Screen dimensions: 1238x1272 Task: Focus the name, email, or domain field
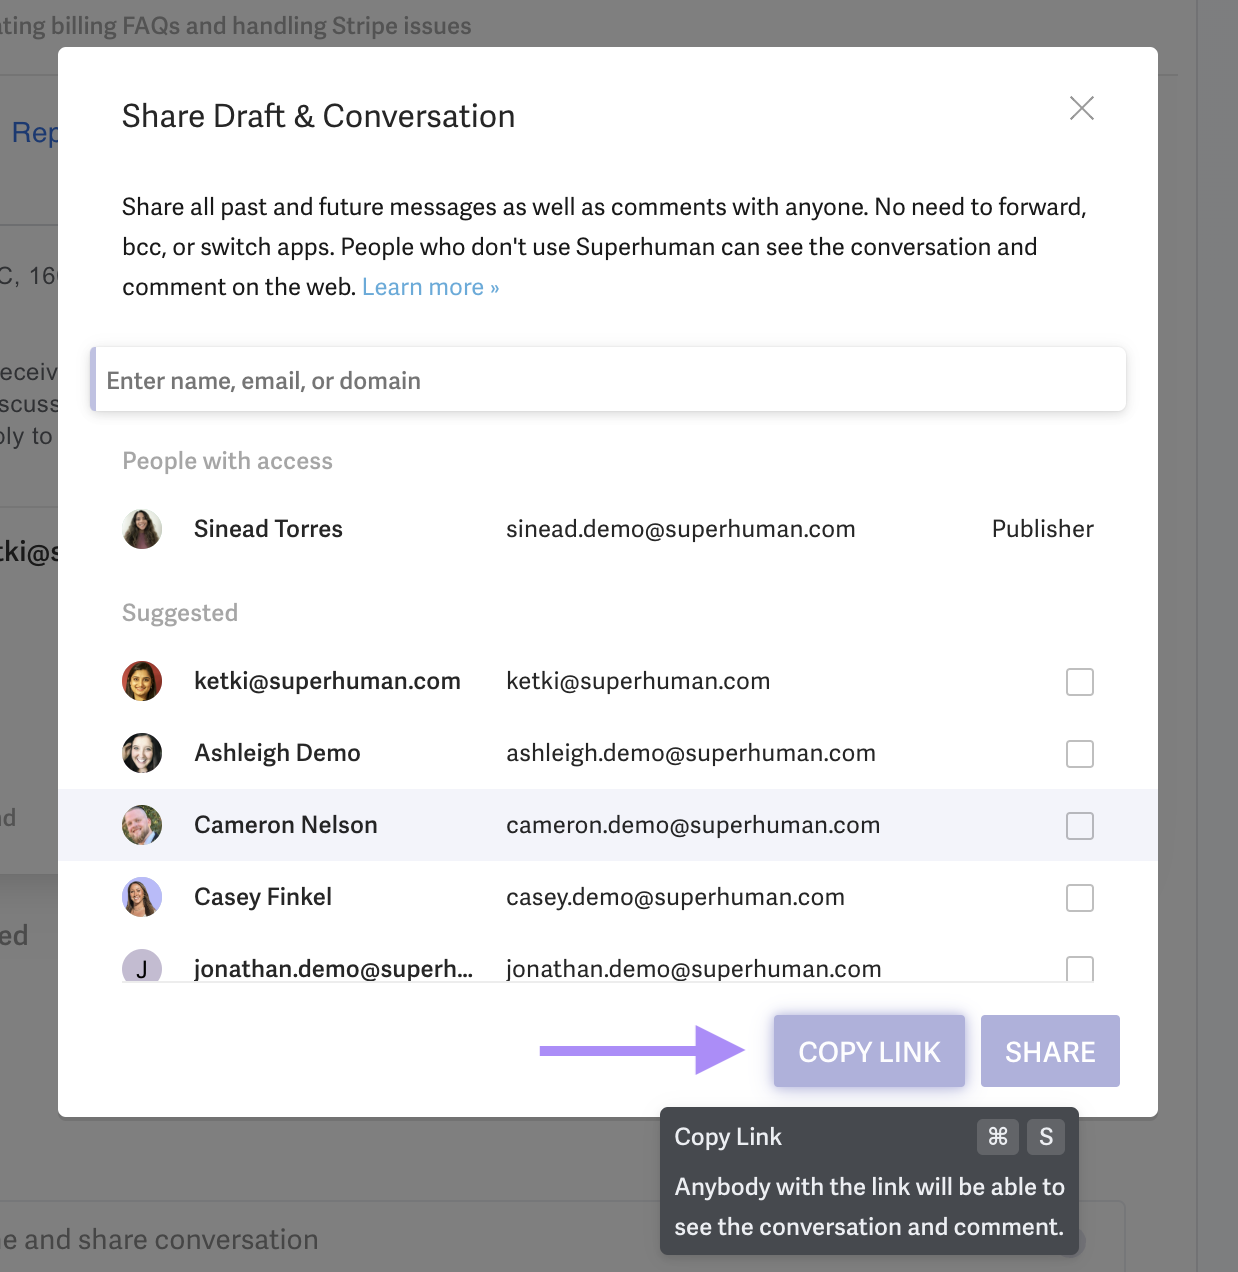[x=608, y=380]
